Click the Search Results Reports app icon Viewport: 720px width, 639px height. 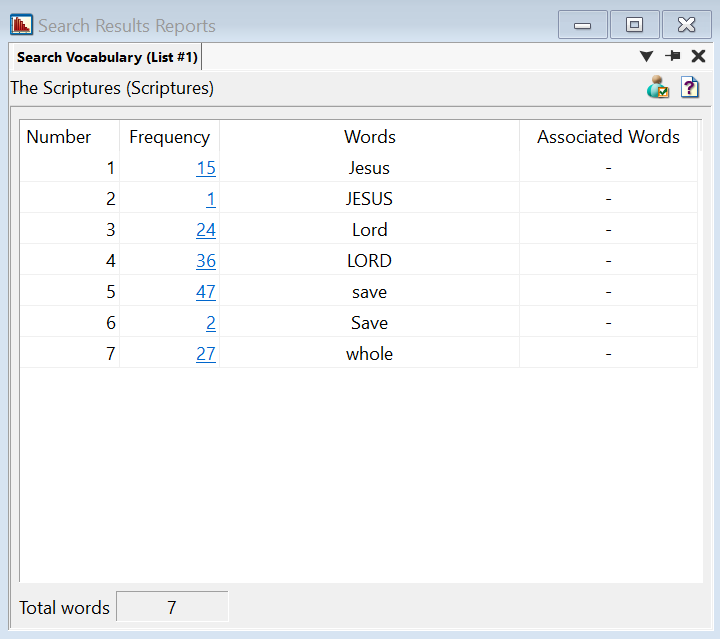pyautogui.click(x=21, y=25)
